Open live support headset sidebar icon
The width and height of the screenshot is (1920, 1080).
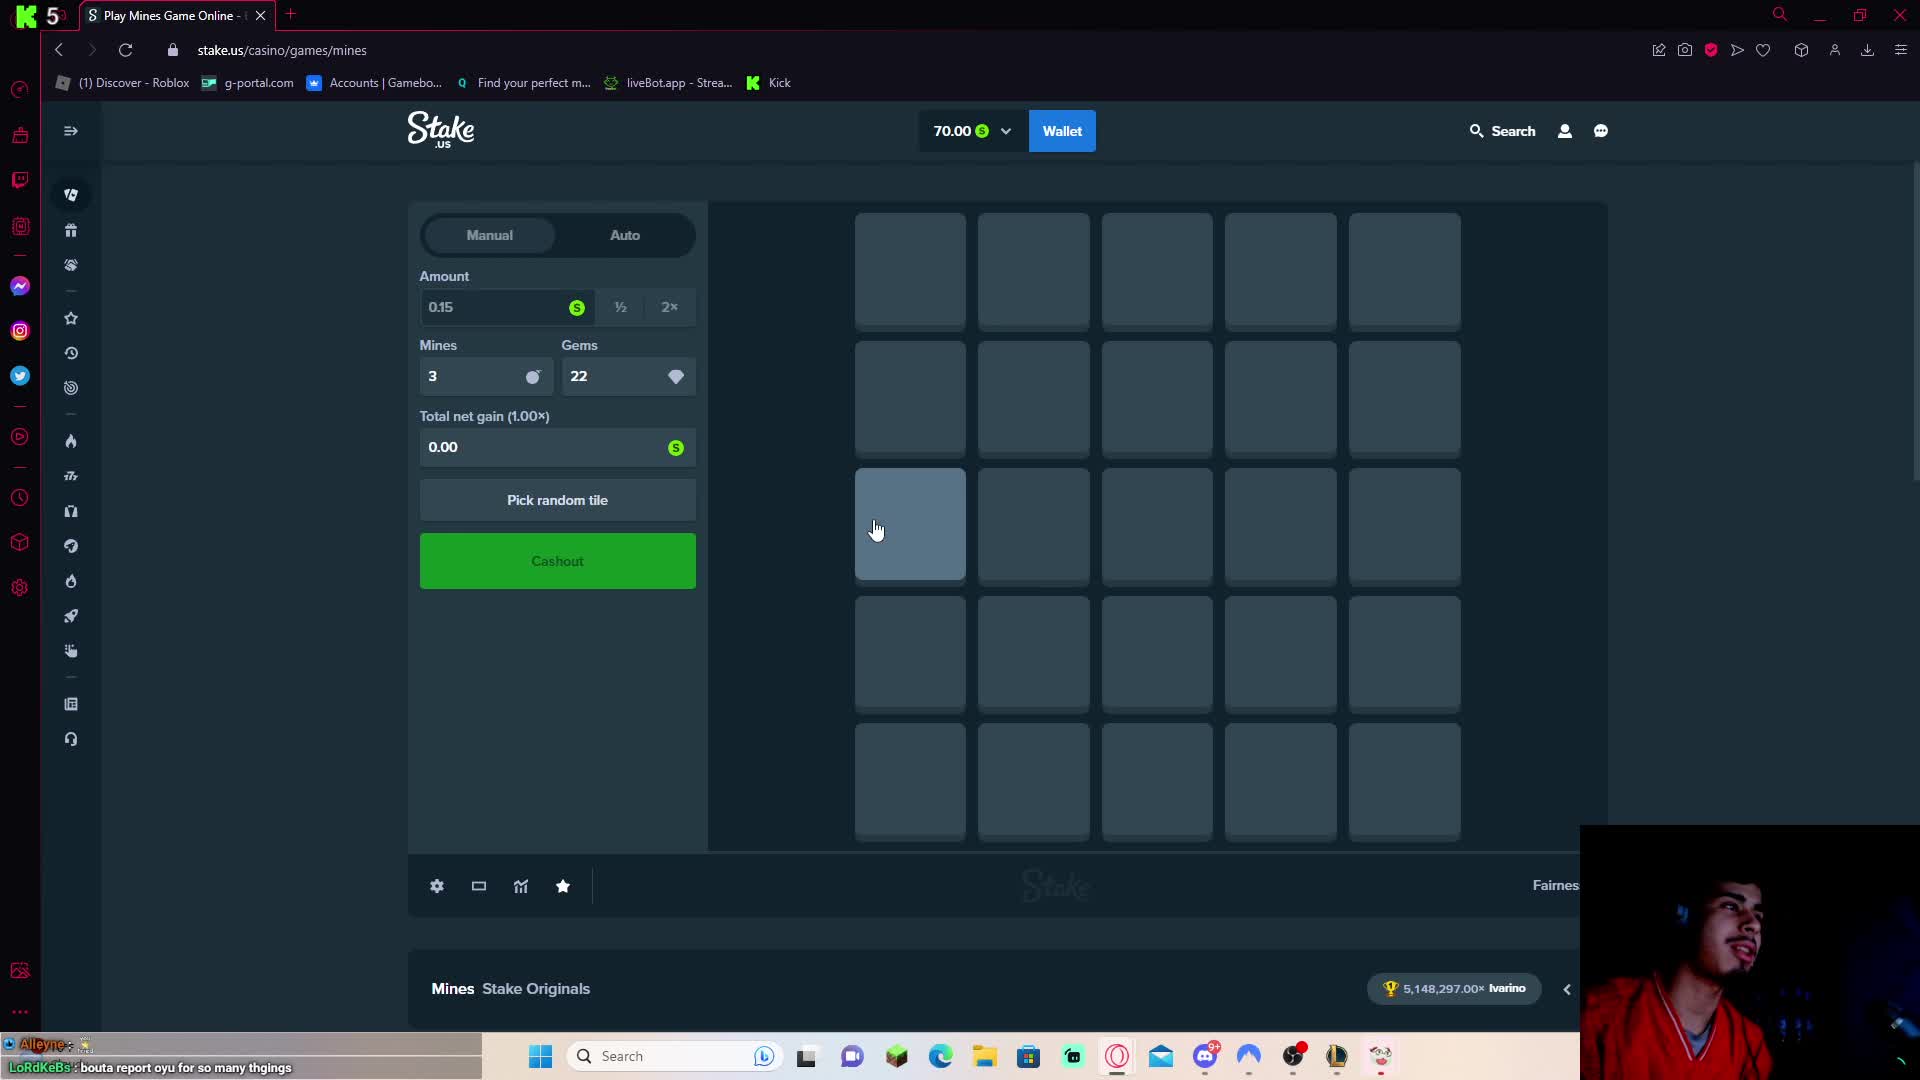point(71,739)
